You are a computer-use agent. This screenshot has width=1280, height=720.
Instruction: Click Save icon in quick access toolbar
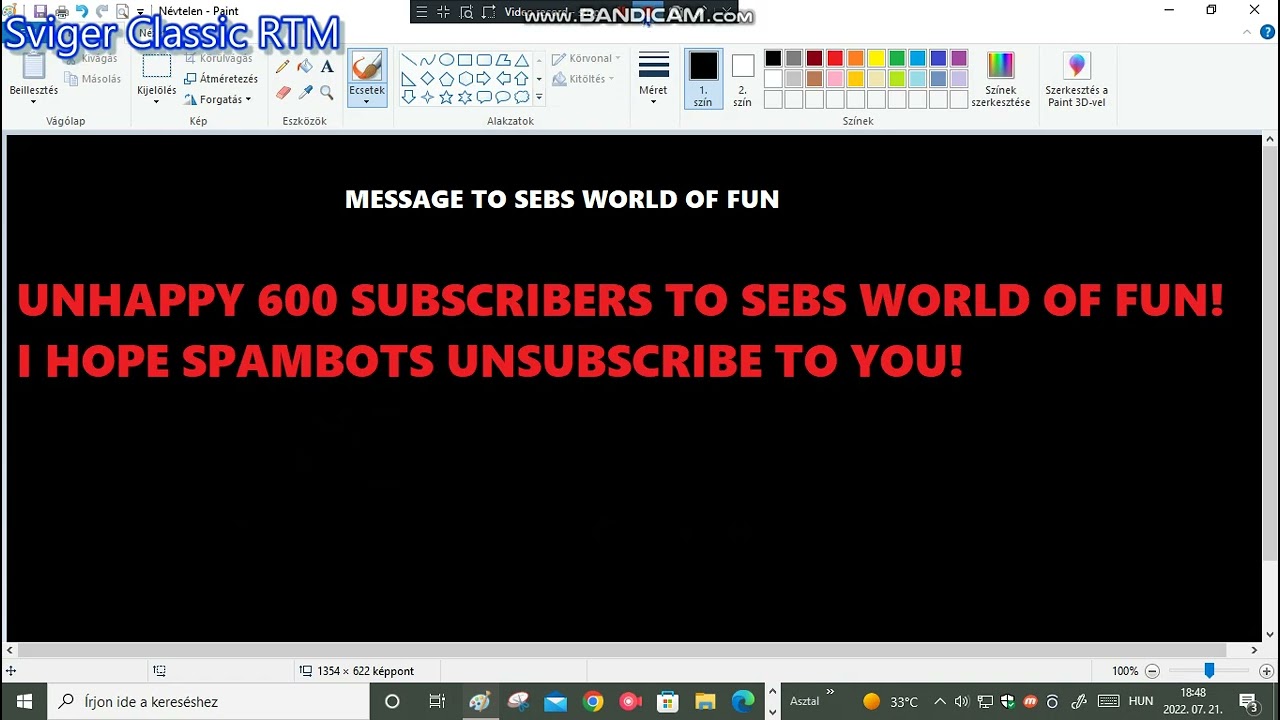pyautogui.click(x=41, y=11)
